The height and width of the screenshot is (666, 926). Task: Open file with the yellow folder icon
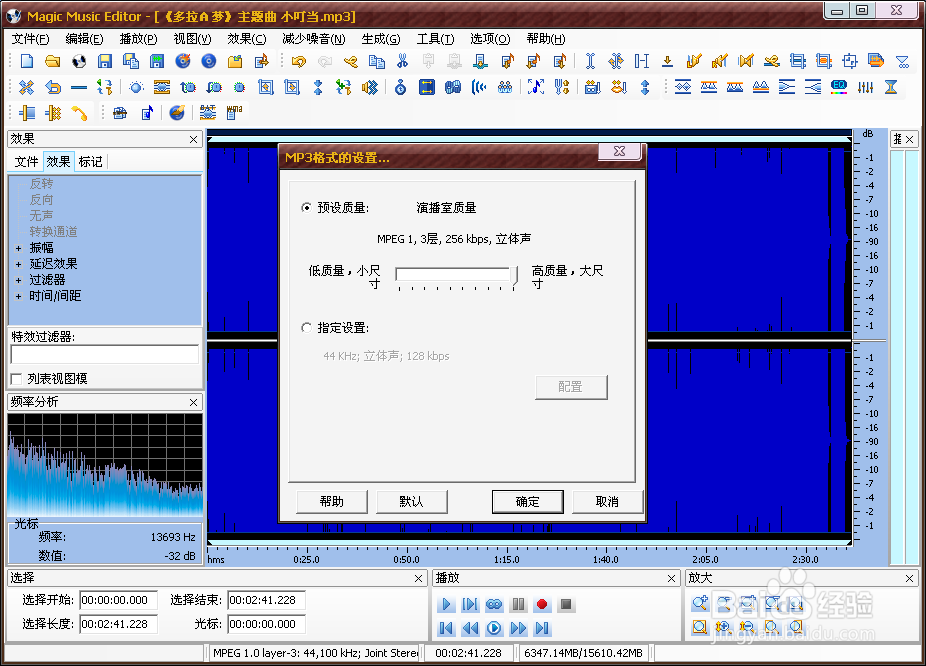53,61
